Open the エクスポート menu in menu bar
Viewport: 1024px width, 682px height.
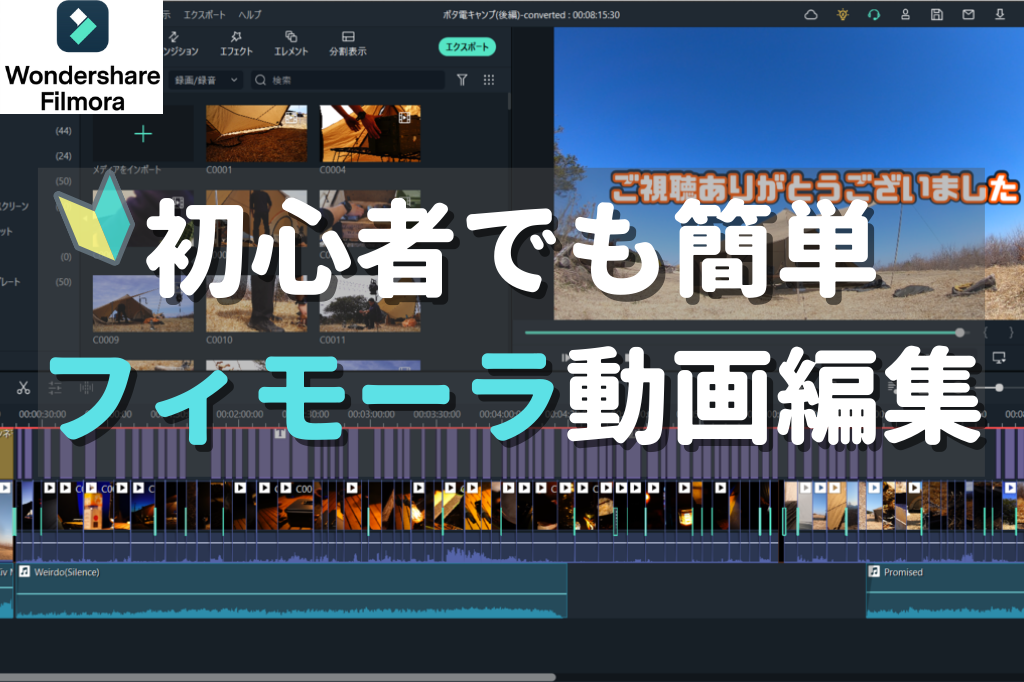point(204,14)
